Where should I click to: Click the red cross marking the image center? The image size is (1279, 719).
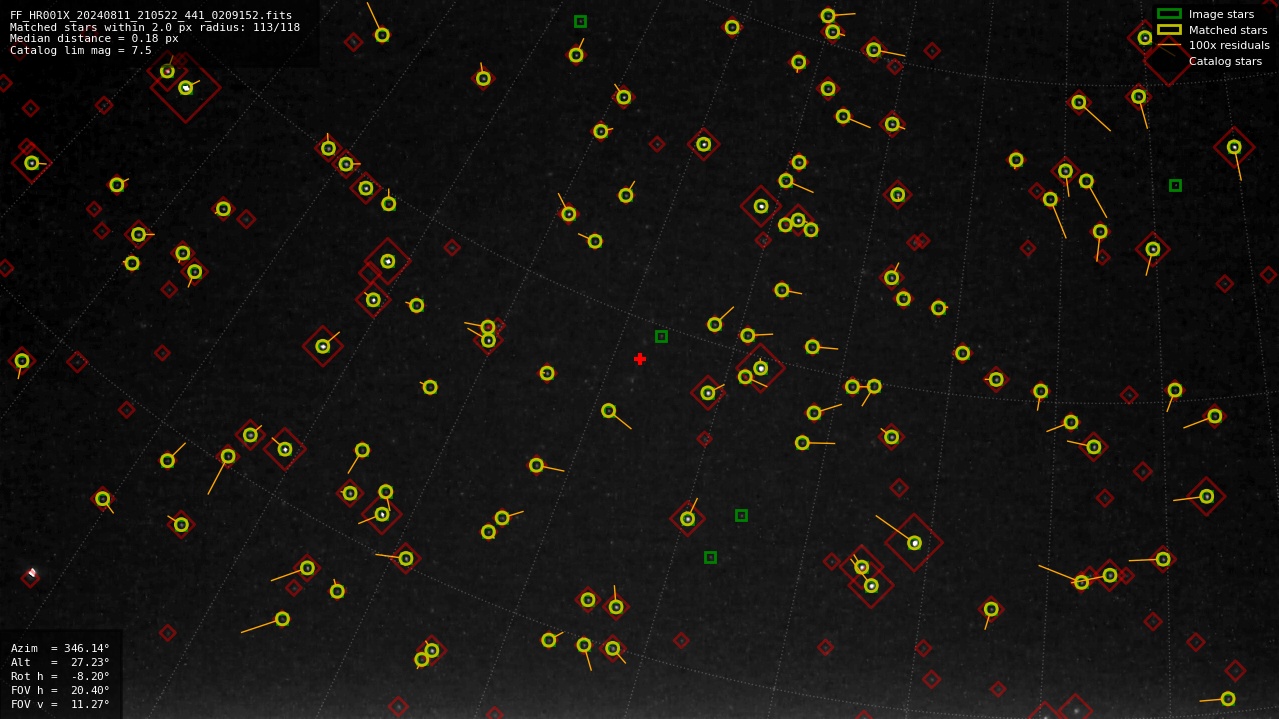pos(640,359)
